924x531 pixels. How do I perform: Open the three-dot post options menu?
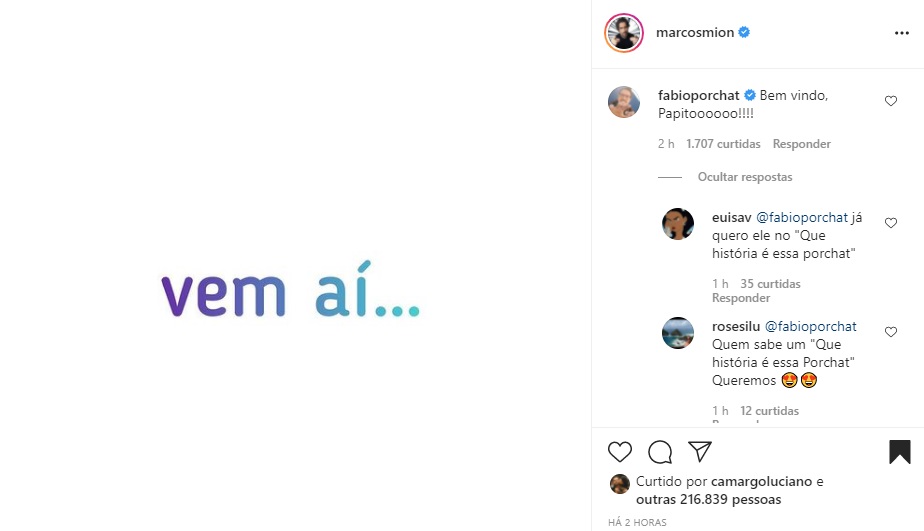point(902,33)
